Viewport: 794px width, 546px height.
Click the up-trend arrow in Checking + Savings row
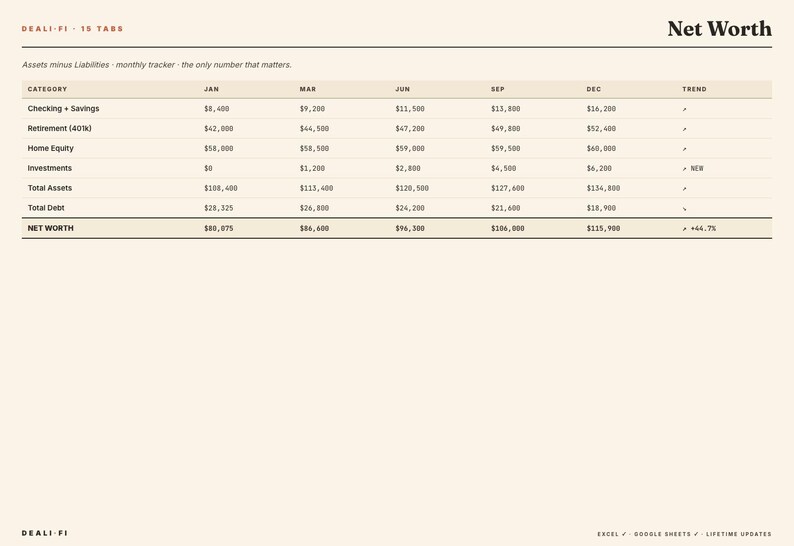tap(684, 109)
